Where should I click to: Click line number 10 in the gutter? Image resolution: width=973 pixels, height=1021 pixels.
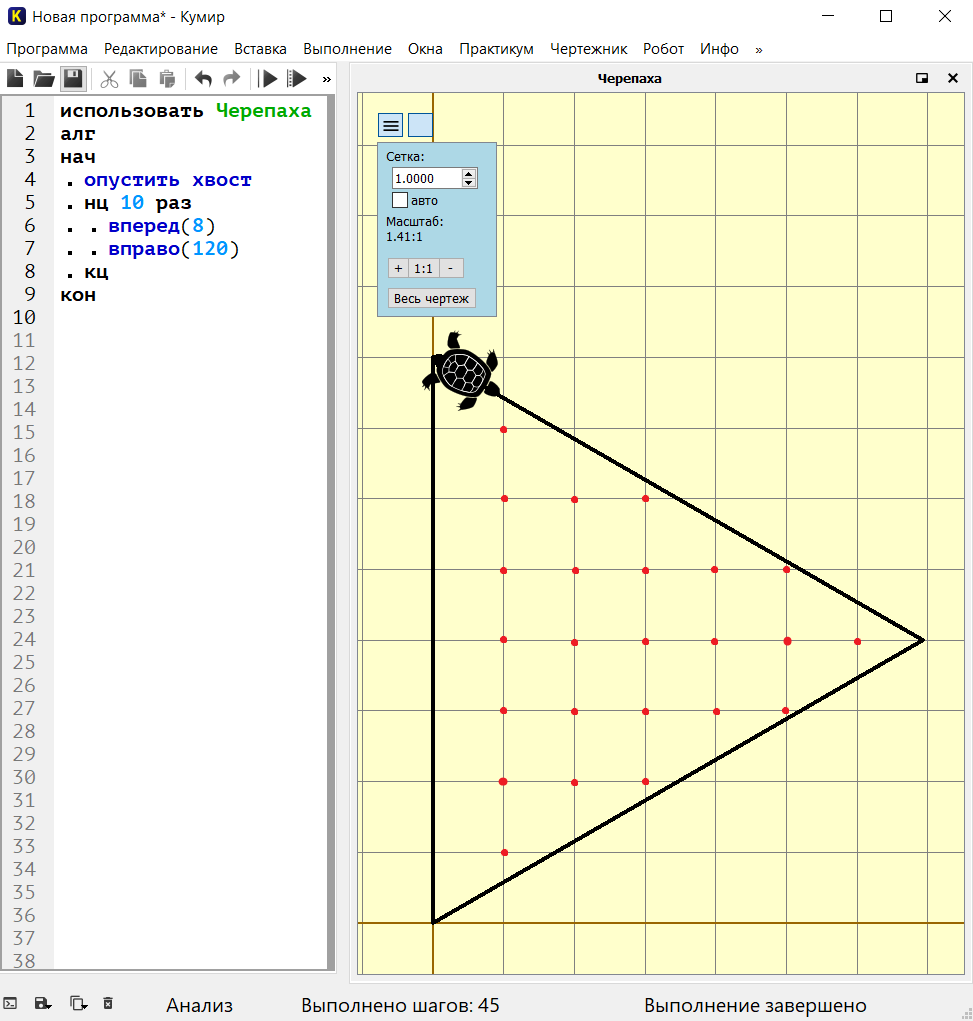click(x=24, y=318)
